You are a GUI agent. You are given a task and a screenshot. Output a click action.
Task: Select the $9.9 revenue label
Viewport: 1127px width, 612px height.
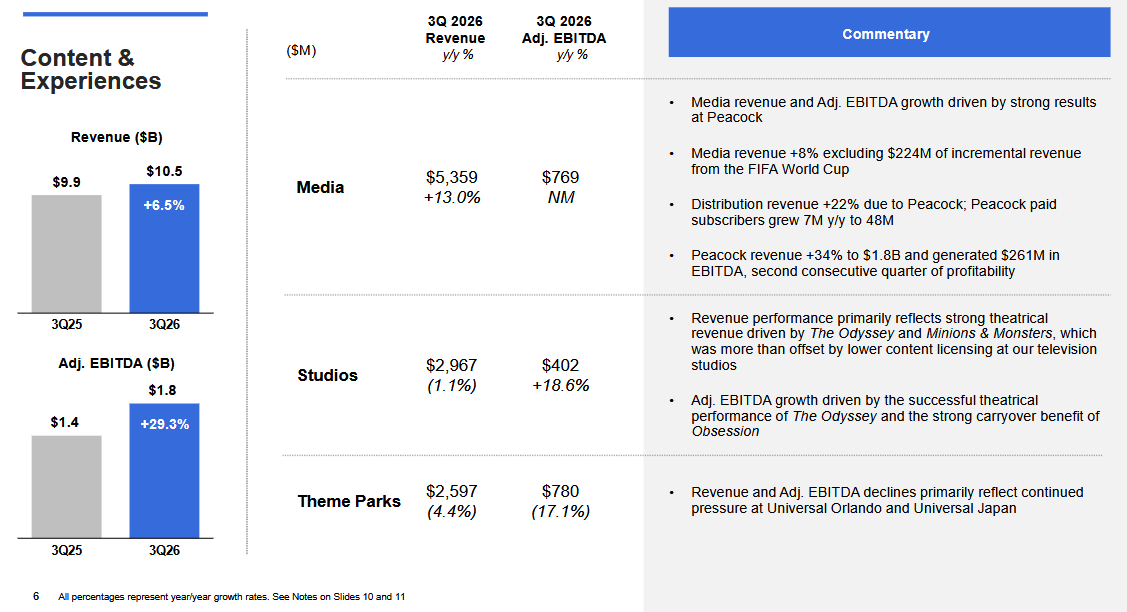pos(66,183)
